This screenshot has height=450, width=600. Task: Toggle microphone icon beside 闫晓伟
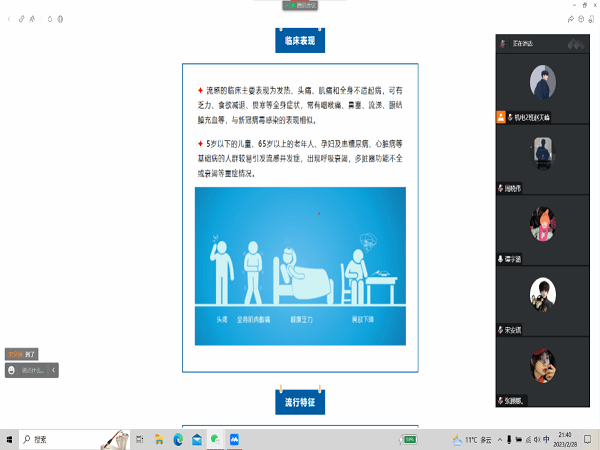pos(500,188)
